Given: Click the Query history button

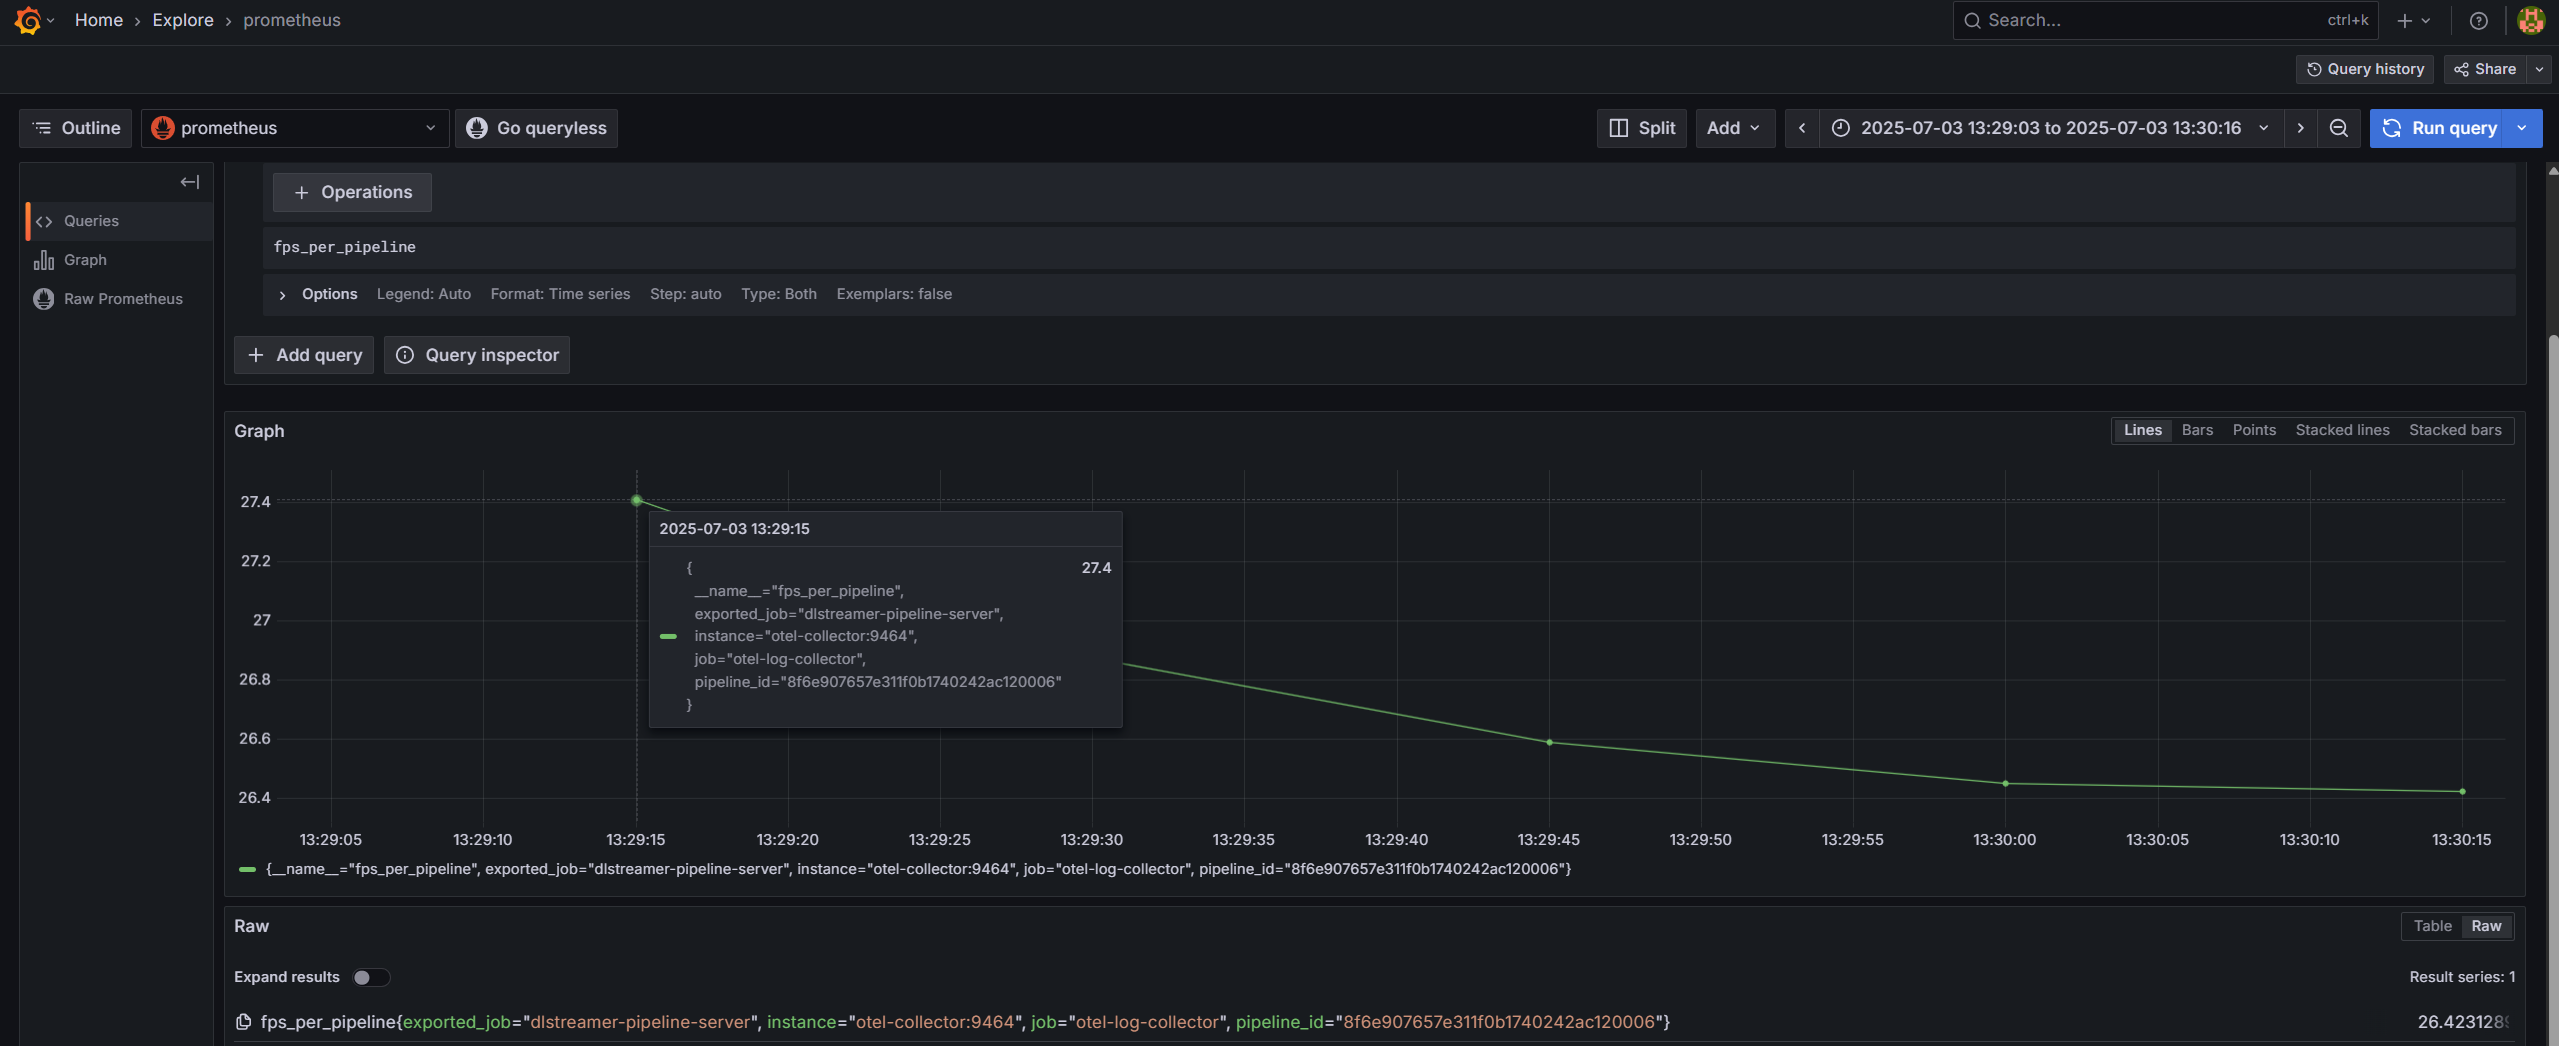Looking at the screenshot, I should pos(2364,69).
